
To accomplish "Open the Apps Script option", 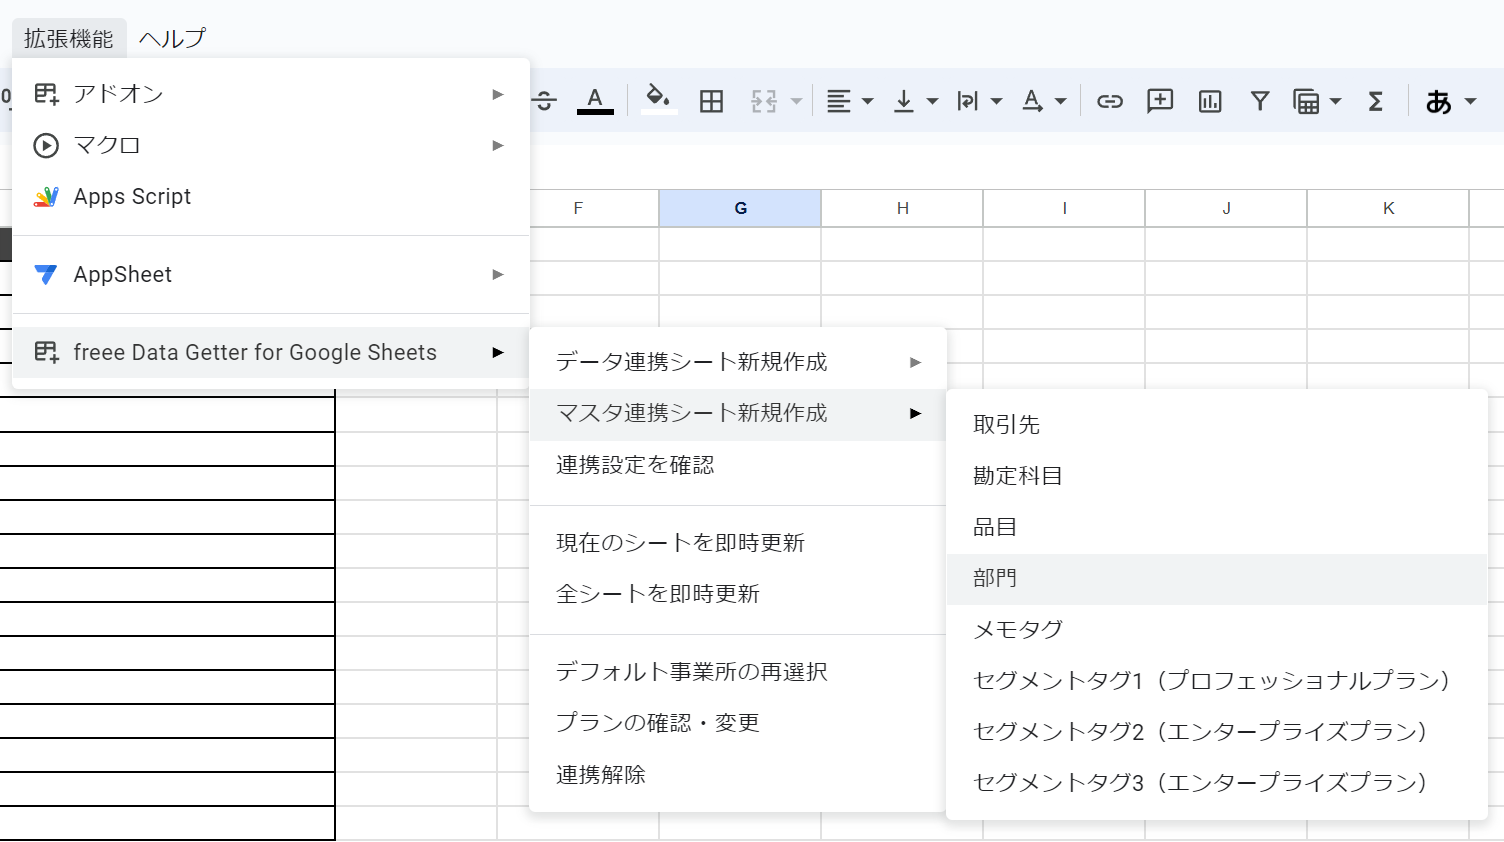I will click(132, 196).
